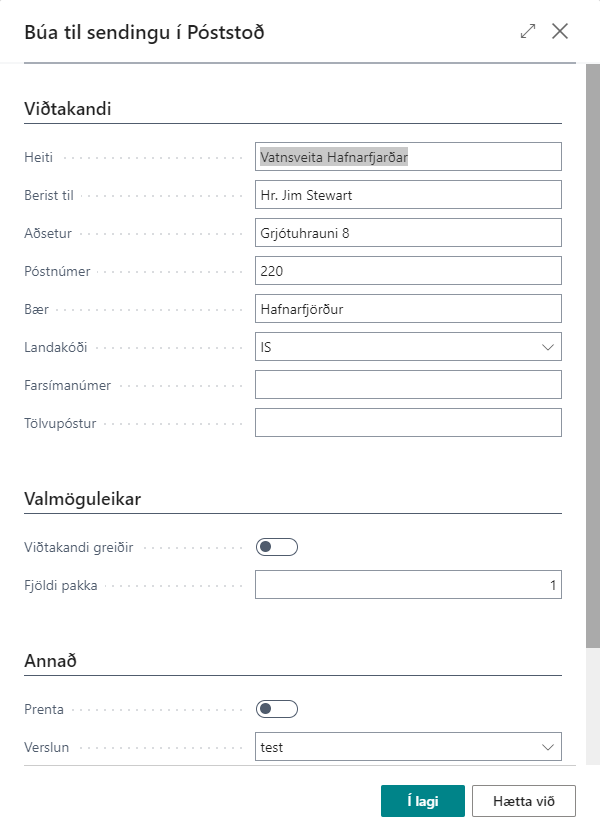Focus the Bær text field
The image size is (600, 839).
click(x=408, y=309)
